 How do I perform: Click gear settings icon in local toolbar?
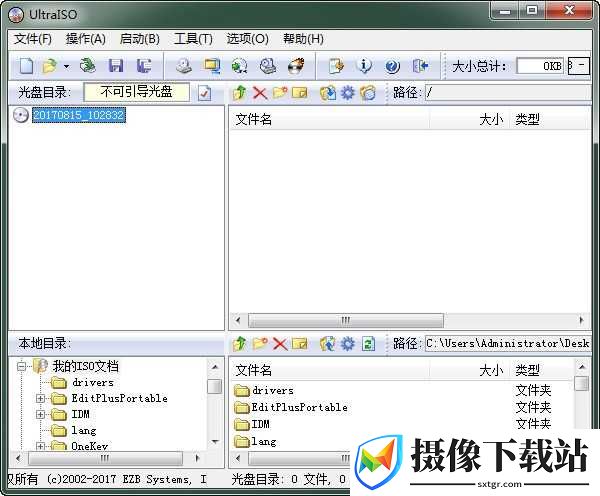pyautogui.click(x=348, y=343)
